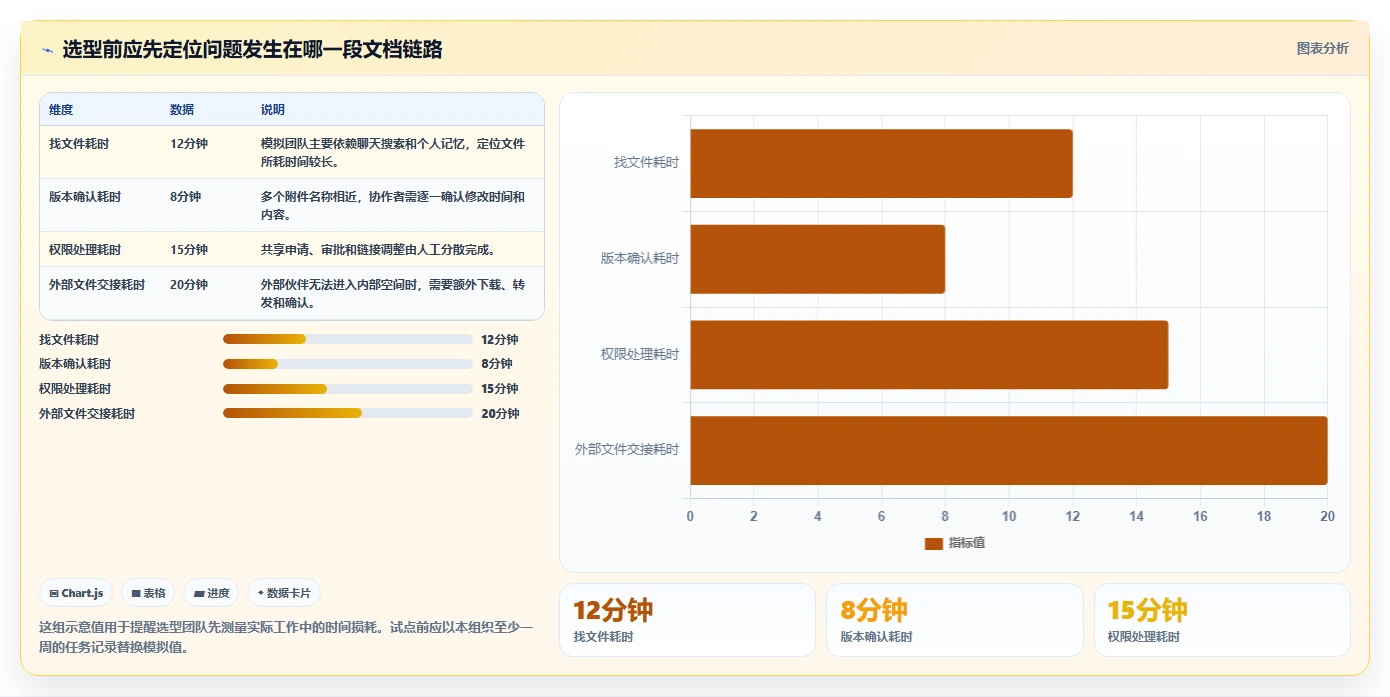This screenshot has width=1390, height=697.
Task: Click the description starting 多个附件名称相近
Action: click(x=393, y=206)
